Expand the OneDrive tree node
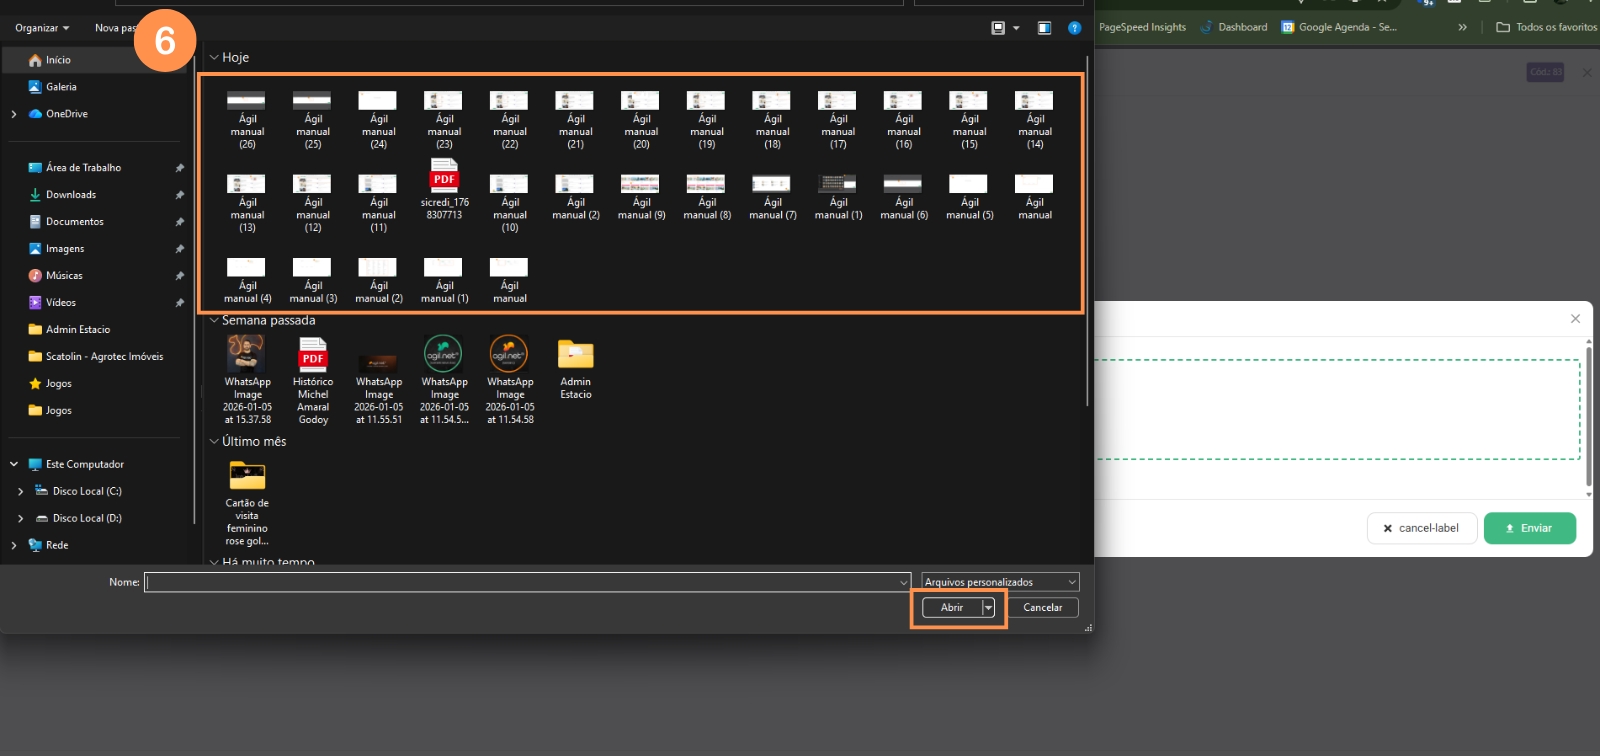 point(13,114)
